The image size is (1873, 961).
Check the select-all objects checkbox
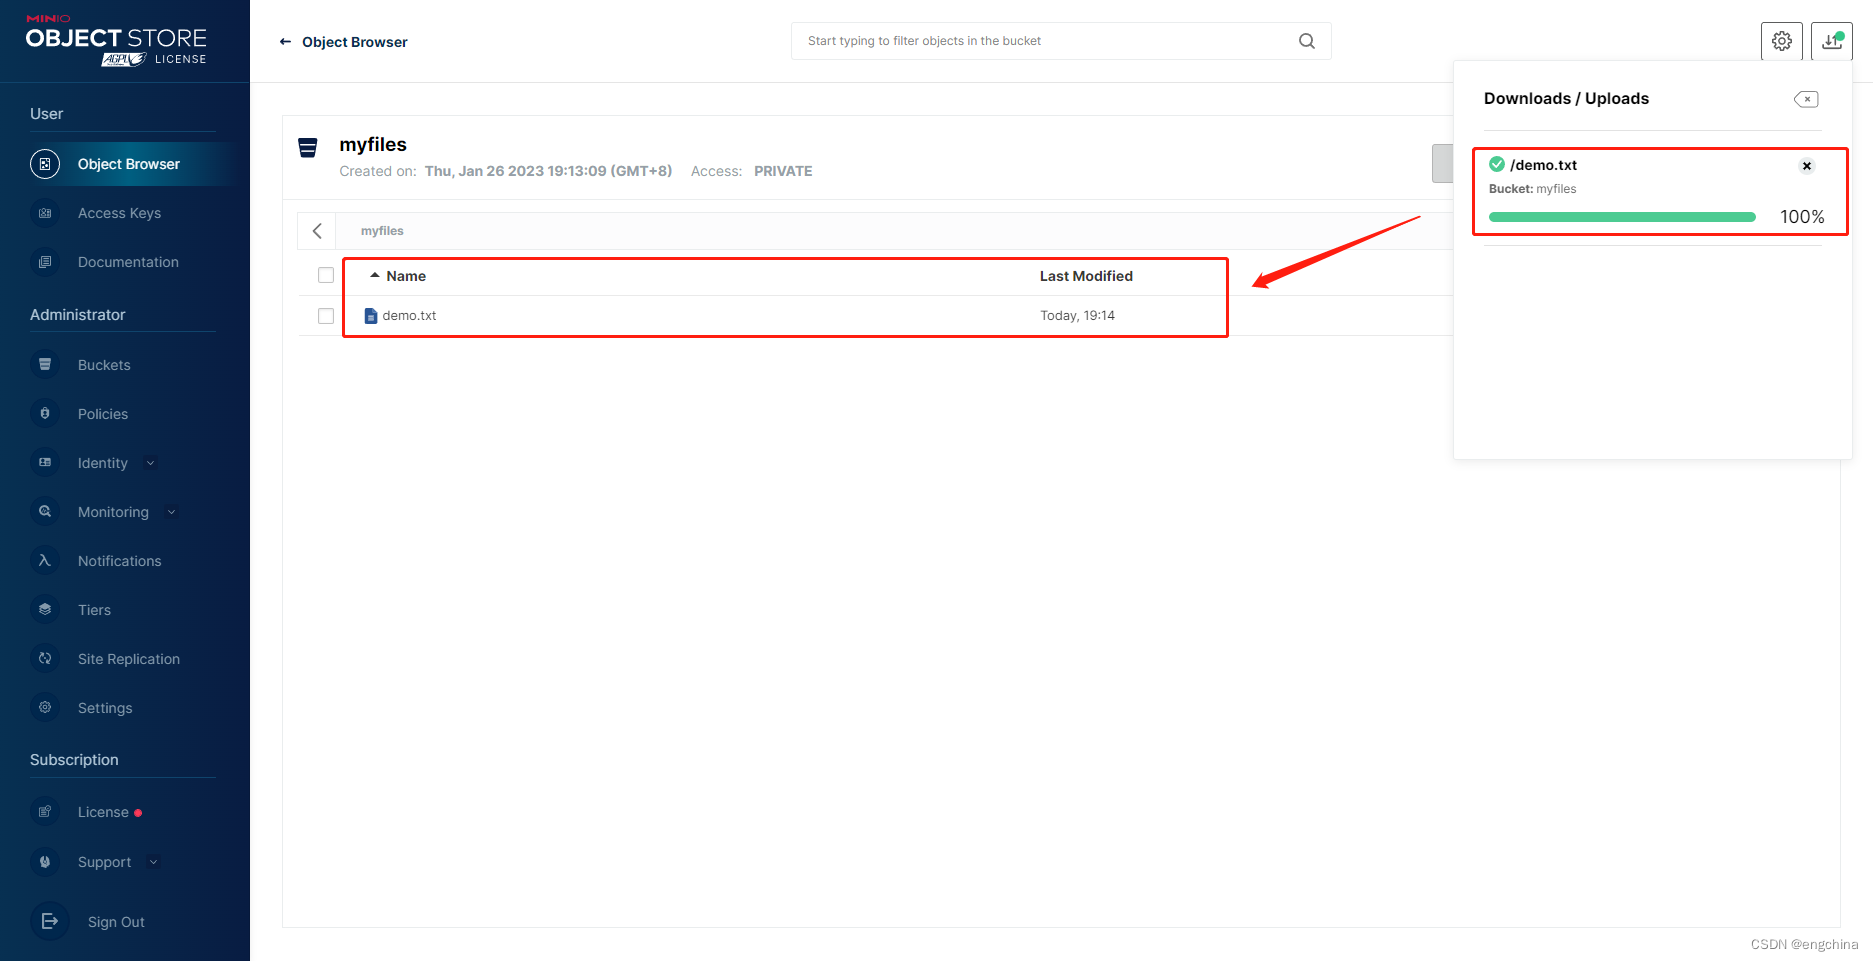pos(326,275)
